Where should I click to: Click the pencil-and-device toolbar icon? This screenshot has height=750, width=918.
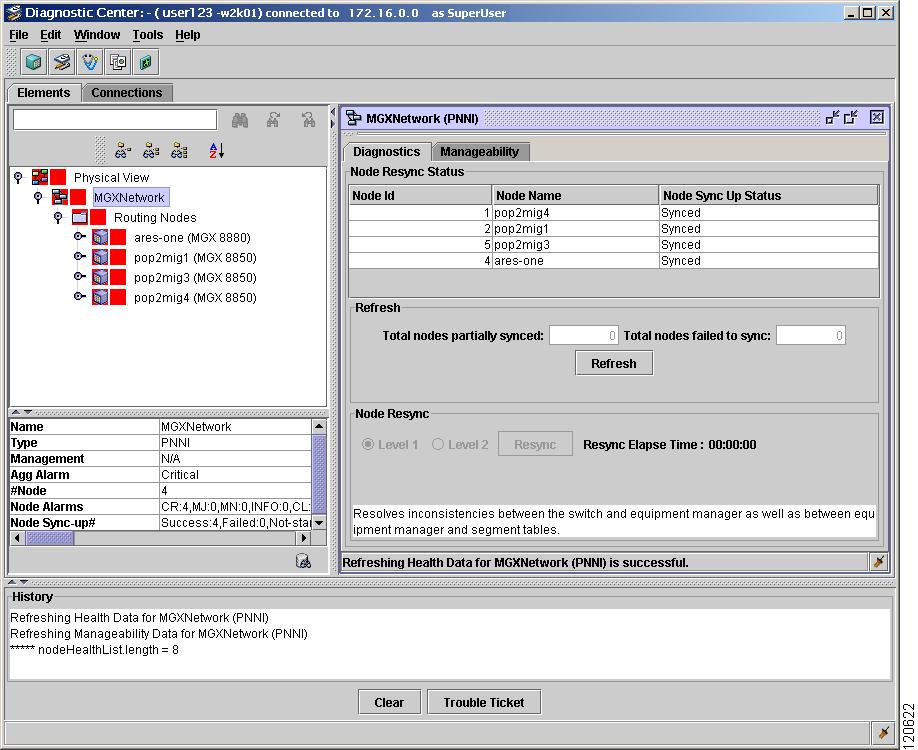[61, 62]
